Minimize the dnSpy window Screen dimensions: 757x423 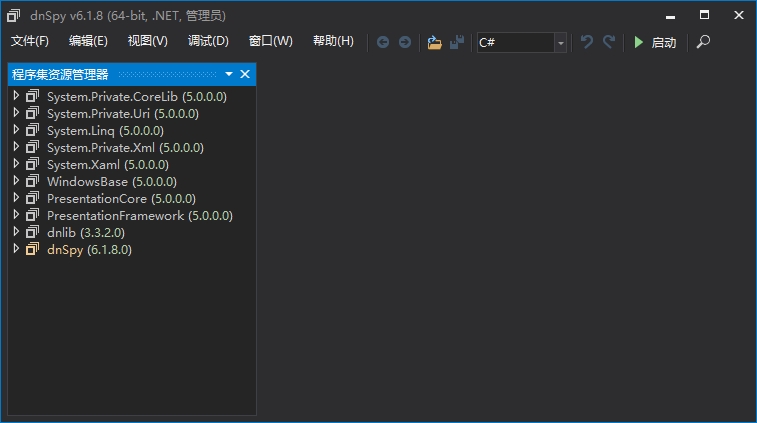point(670,16)
